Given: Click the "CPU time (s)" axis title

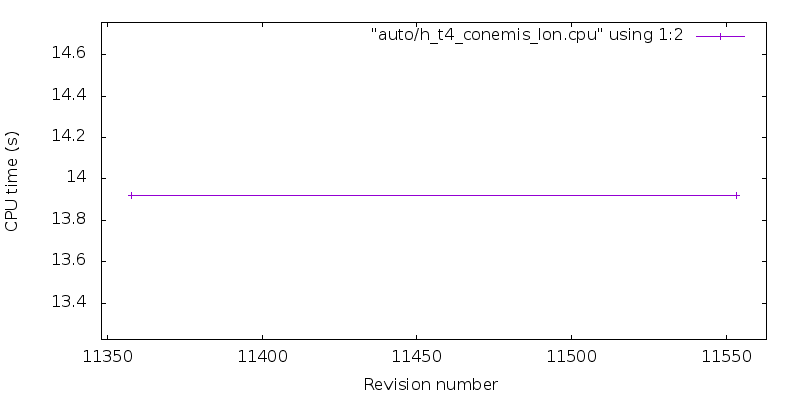Looking at the screenshot, I should pos(12,181).
